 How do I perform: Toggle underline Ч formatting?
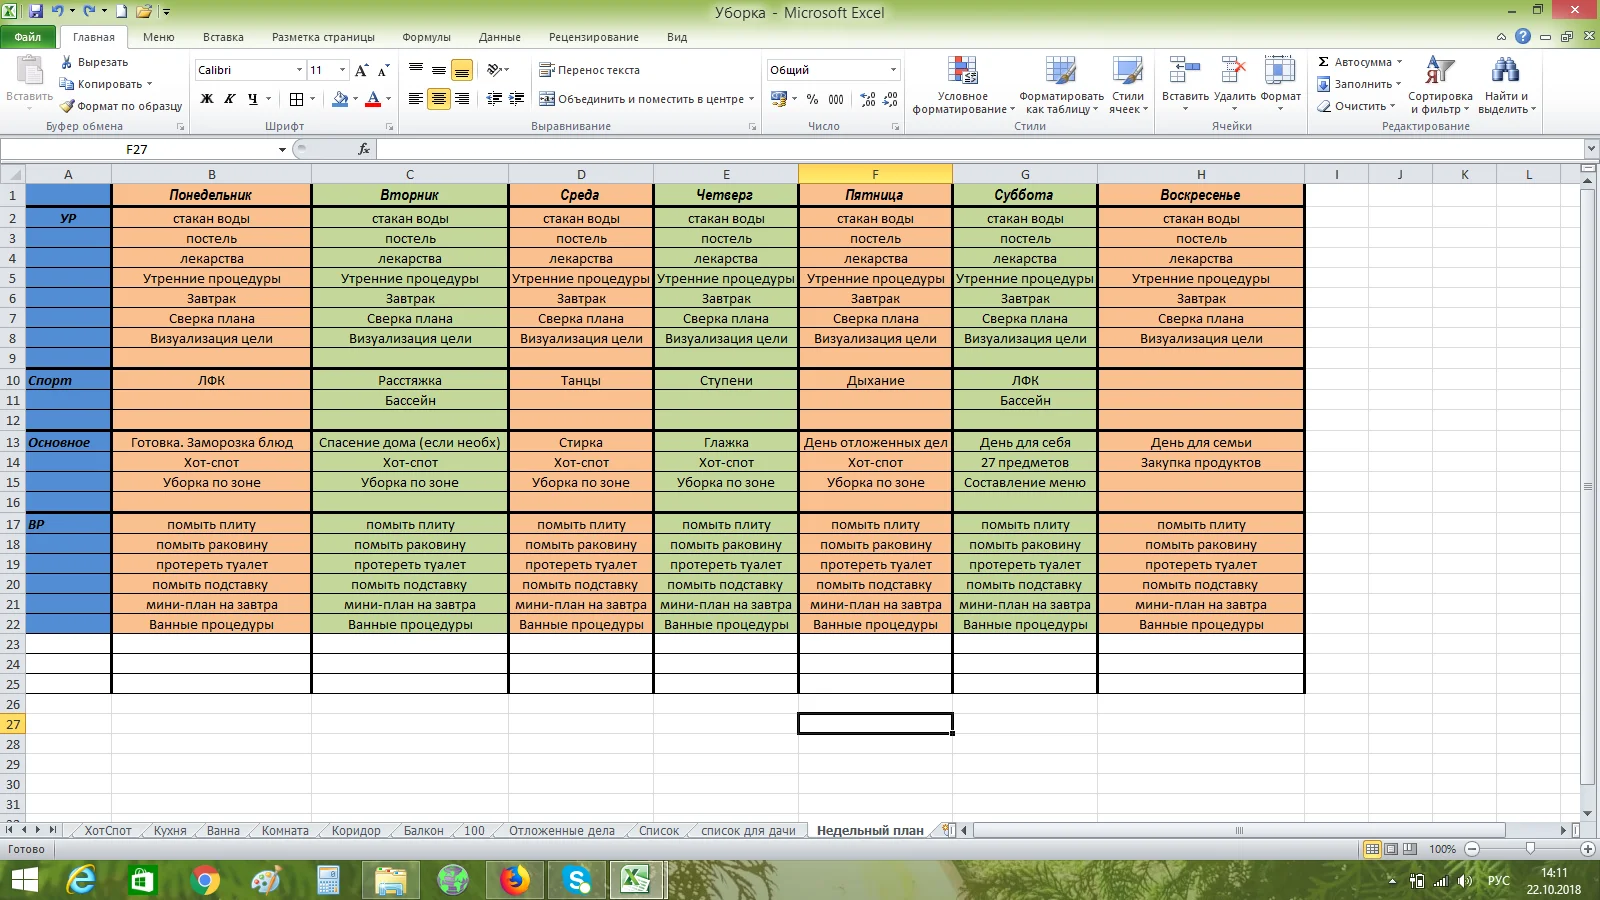[x=253, y=99]
